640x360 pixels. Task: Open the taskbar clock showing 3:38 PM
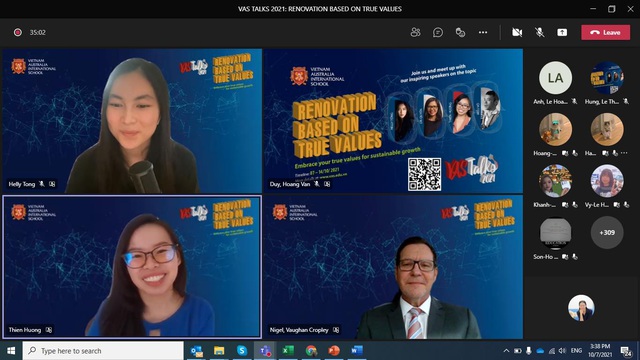[x=600, y=351]
